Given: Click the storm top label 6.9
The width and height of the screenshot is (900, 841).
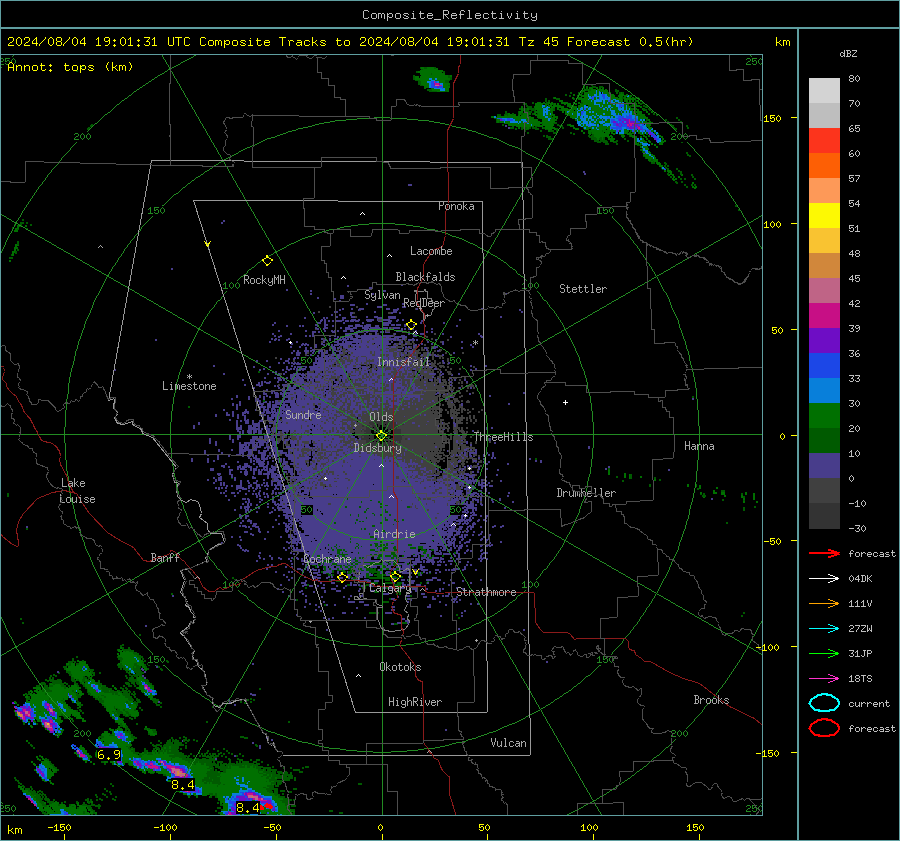Looking at the screenshot, I should 109,754.
